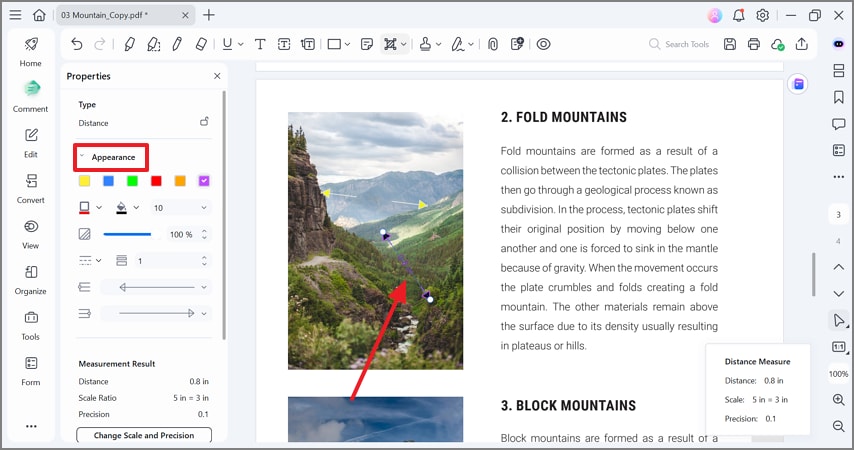Open the Tools tab in left sidebar

30,325
